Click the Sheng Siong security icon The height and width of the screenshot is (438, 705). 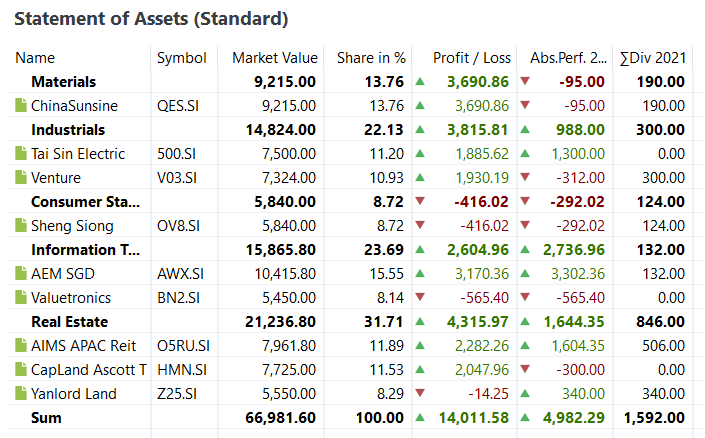coord(21,226)
